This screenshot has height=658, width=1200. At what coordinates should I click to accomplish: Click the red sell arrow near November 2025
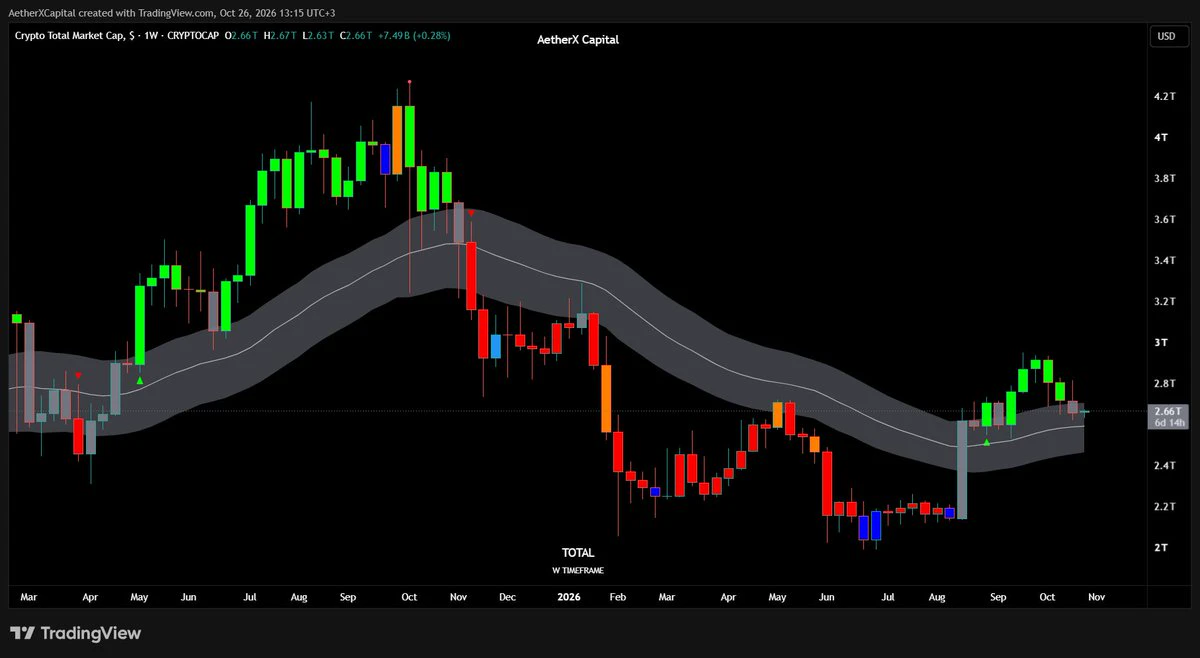click(471, 213)
